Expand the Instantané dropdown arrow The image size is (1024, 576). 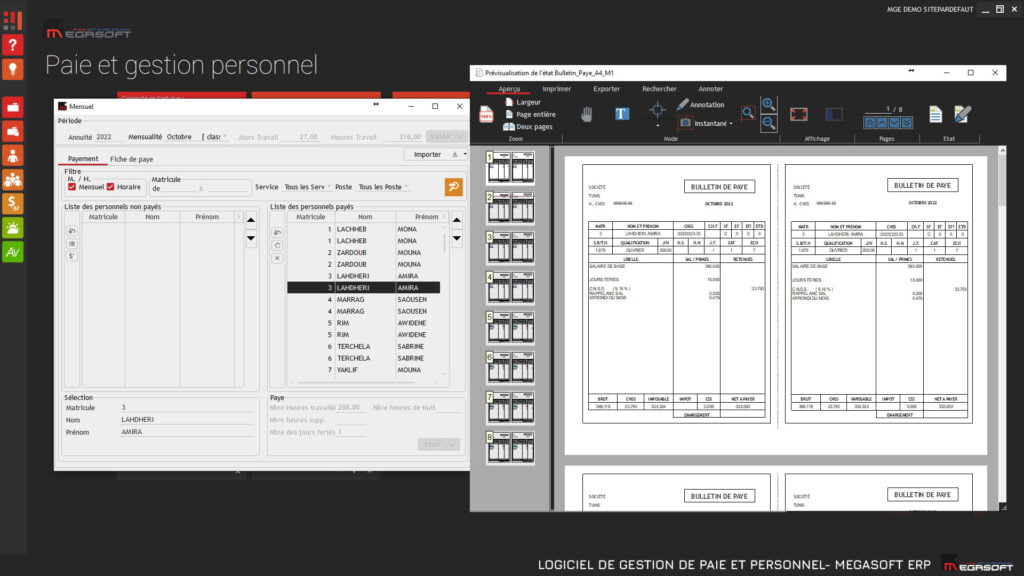click(731, 123)
